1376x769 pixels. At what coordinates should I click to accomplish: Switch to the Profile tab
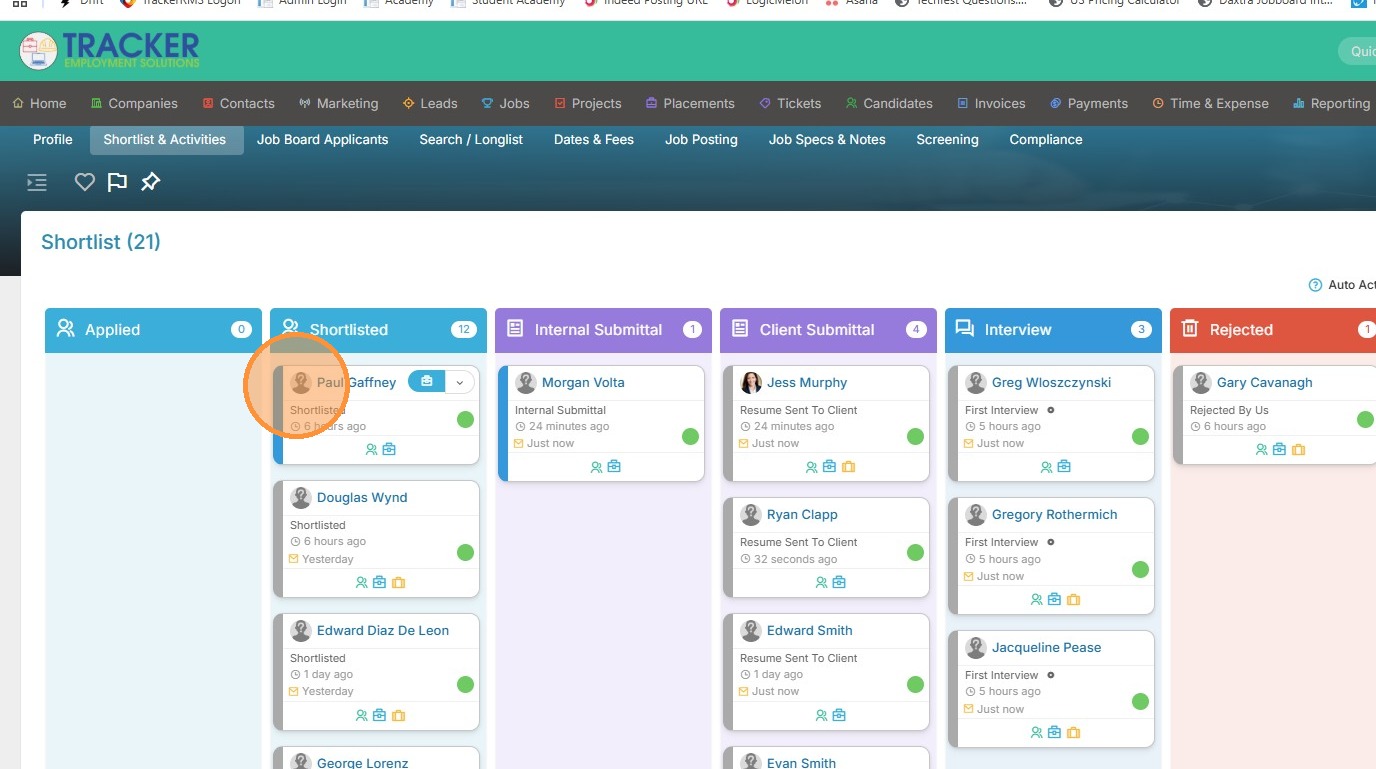click(53, 140)
